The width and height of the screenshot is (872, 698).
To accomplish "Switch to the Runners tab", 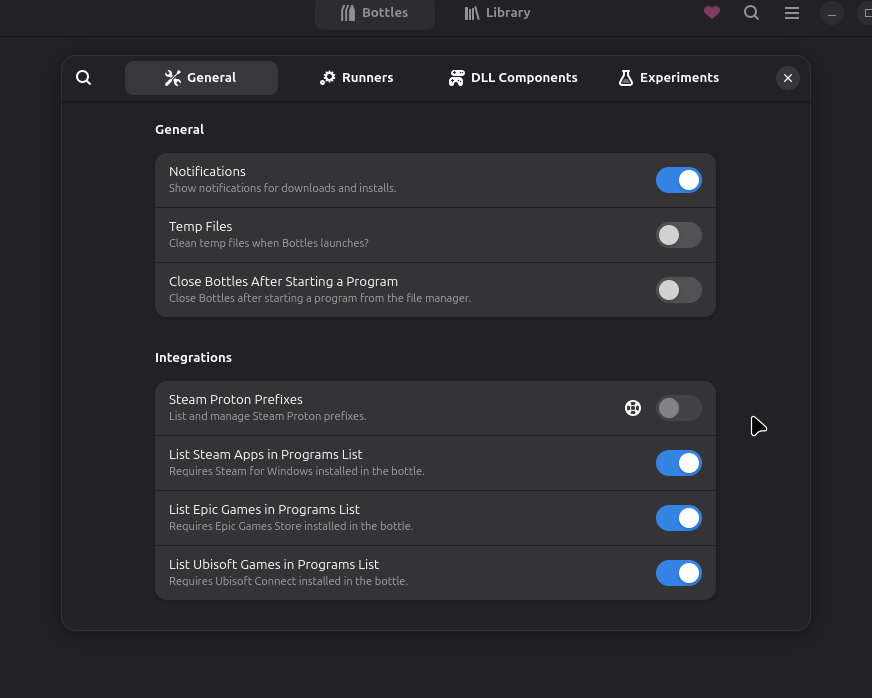I will click(356, 78).
